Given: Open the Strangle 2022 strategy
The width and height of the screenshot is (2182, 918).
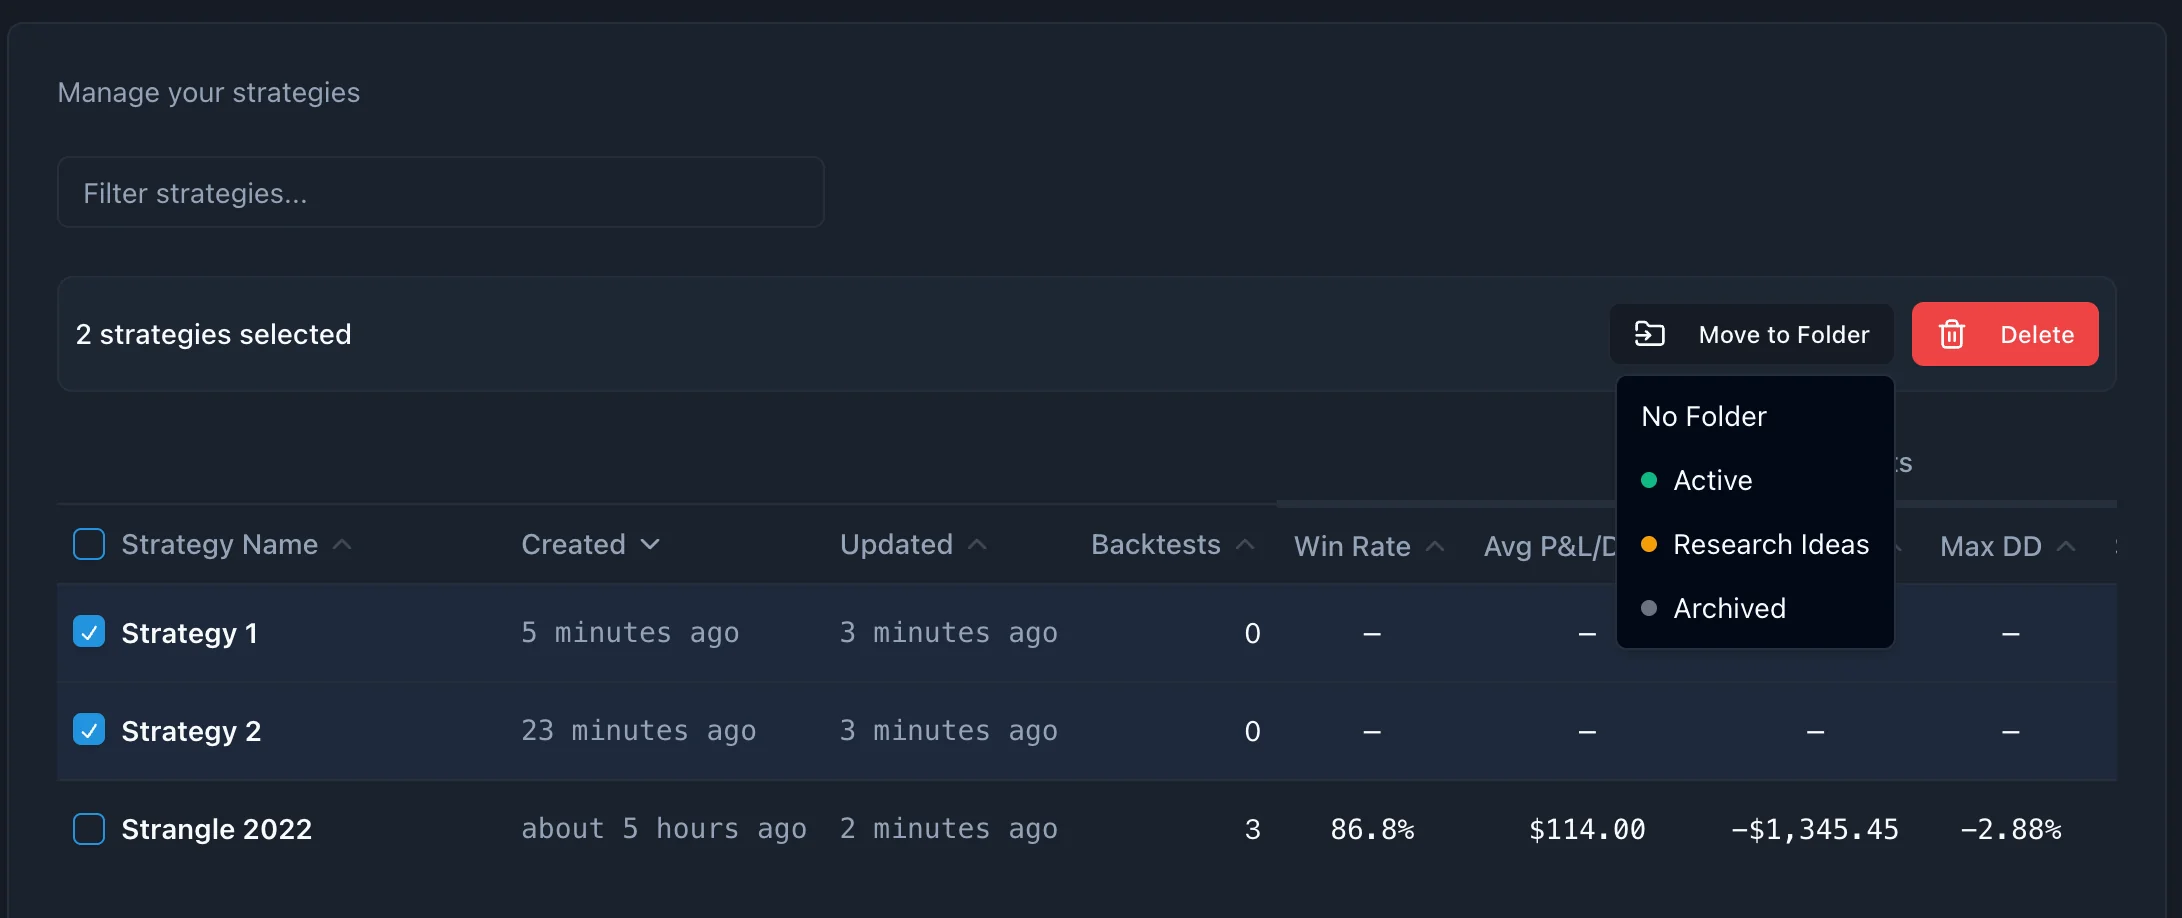Looking at the screenshot, I should click(216, 829).
